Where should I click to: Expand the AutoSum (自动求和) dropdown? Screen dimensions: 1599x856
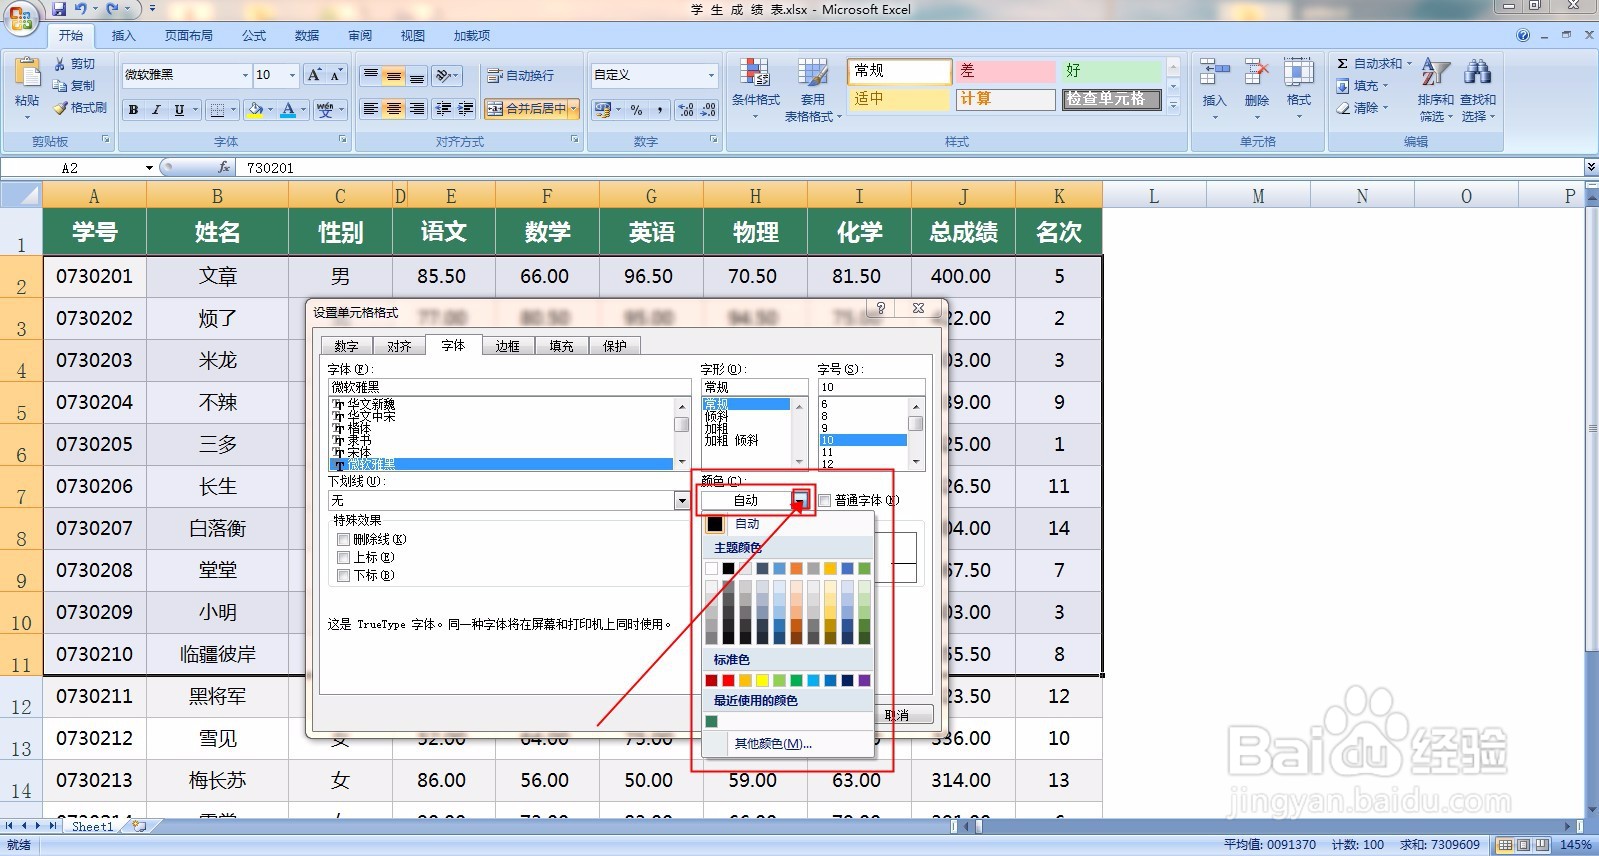(x=1409, y=64)
